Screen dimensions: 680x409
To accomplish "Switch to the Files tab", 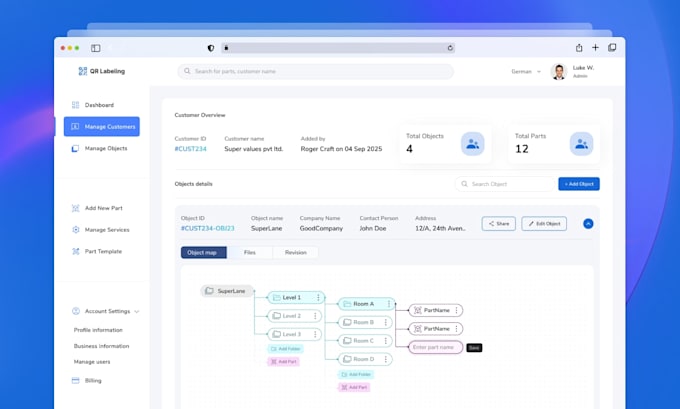I will tap(250, 252).
